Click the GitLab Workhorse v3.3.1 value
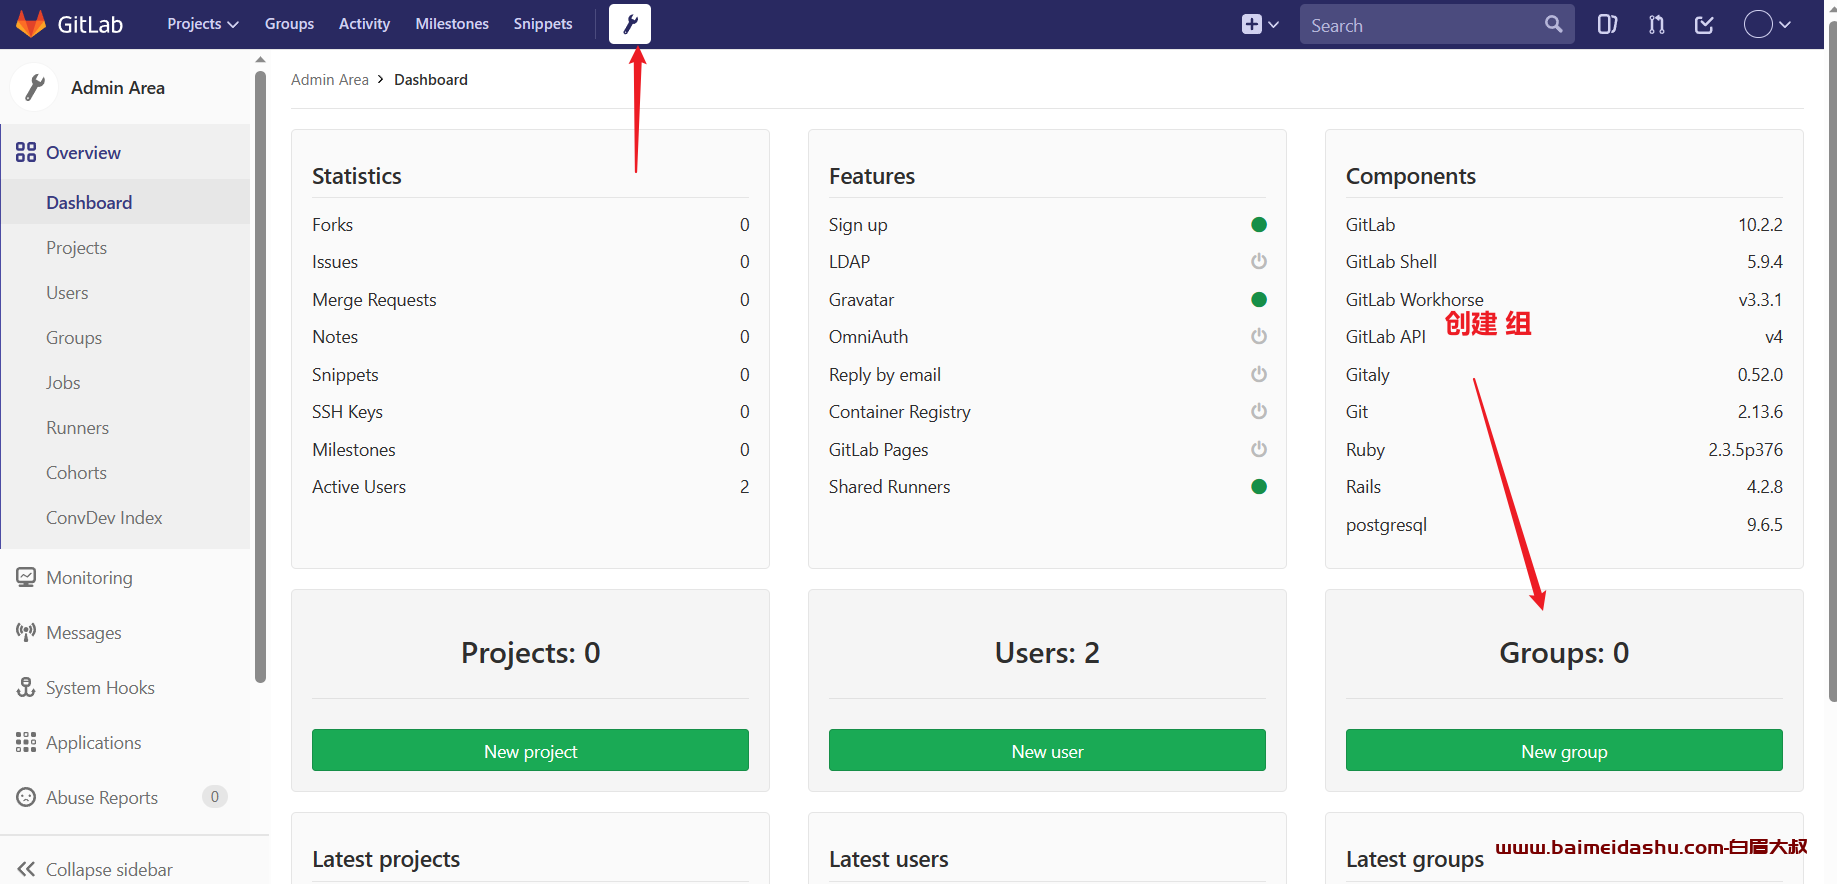 tap(1760, 300)
